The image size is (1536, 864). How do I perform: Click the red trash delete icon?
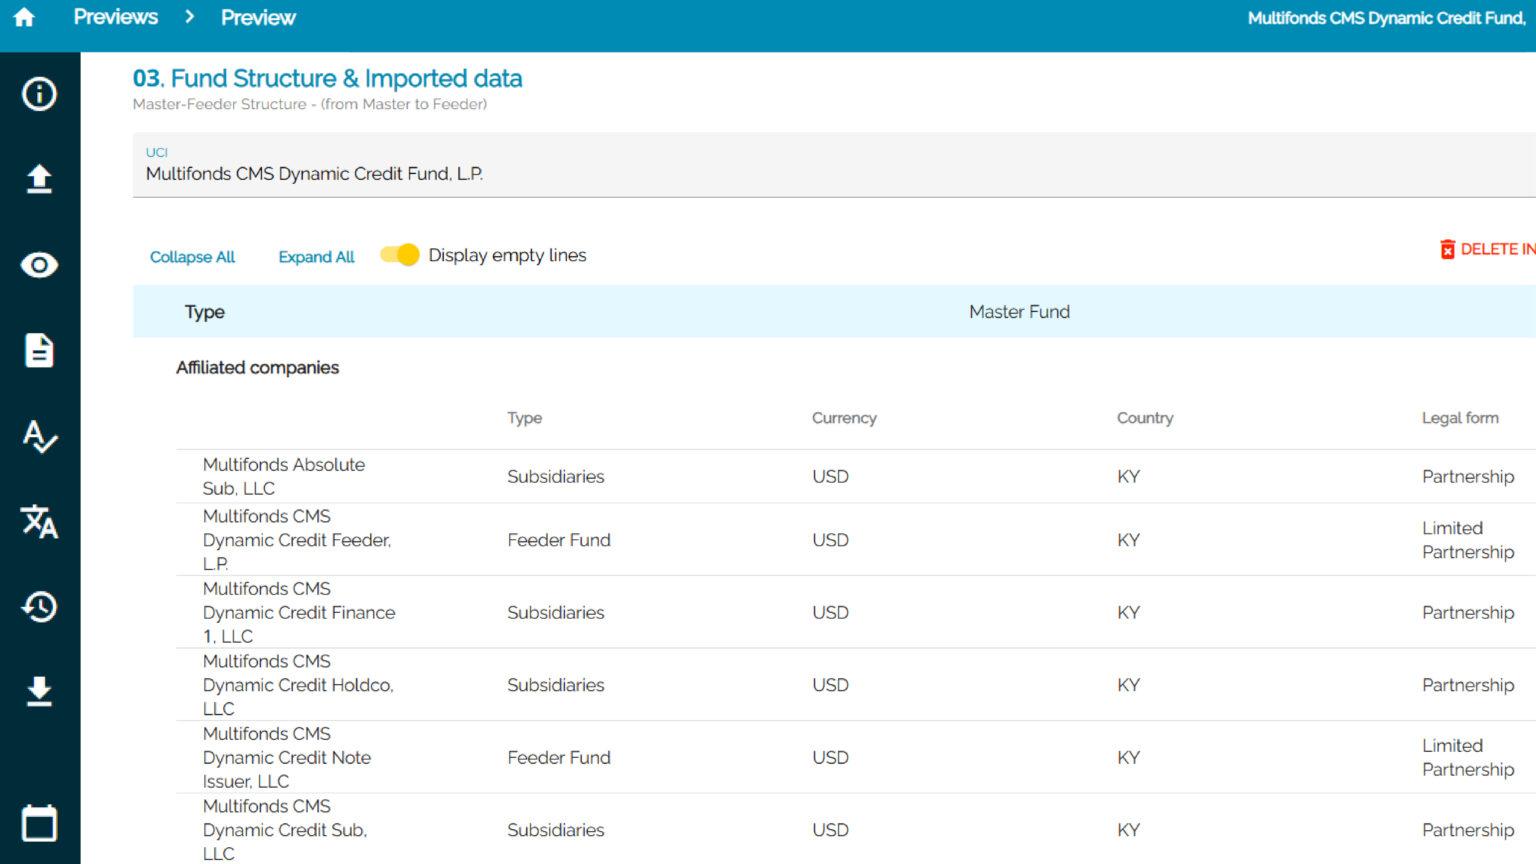pos(1447,249)
